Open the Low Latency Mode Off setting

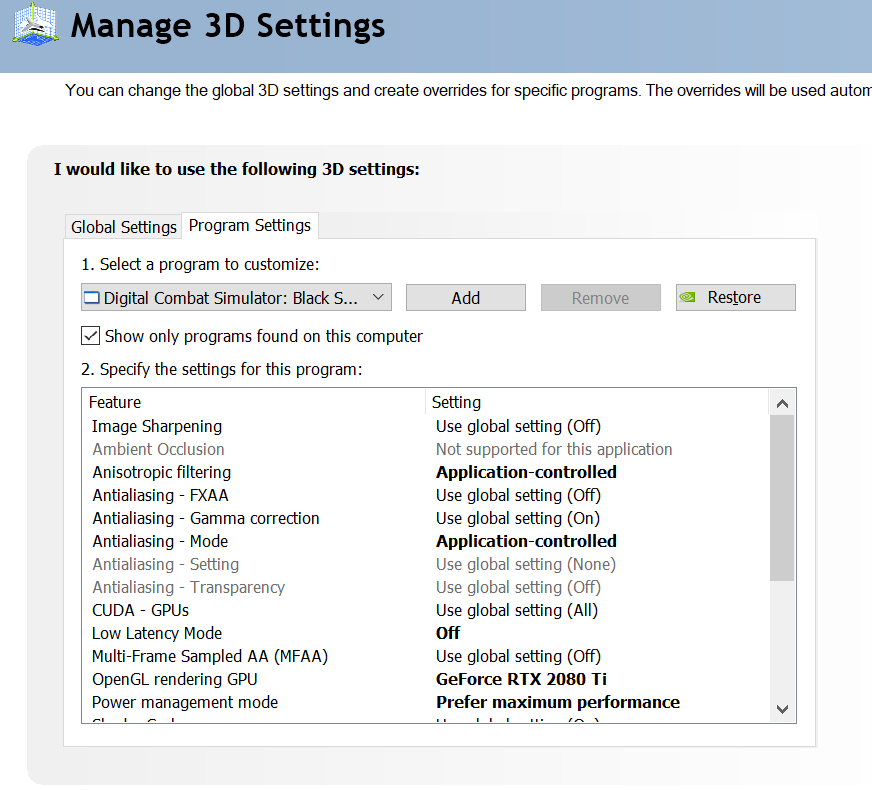(x=448, y=633)
